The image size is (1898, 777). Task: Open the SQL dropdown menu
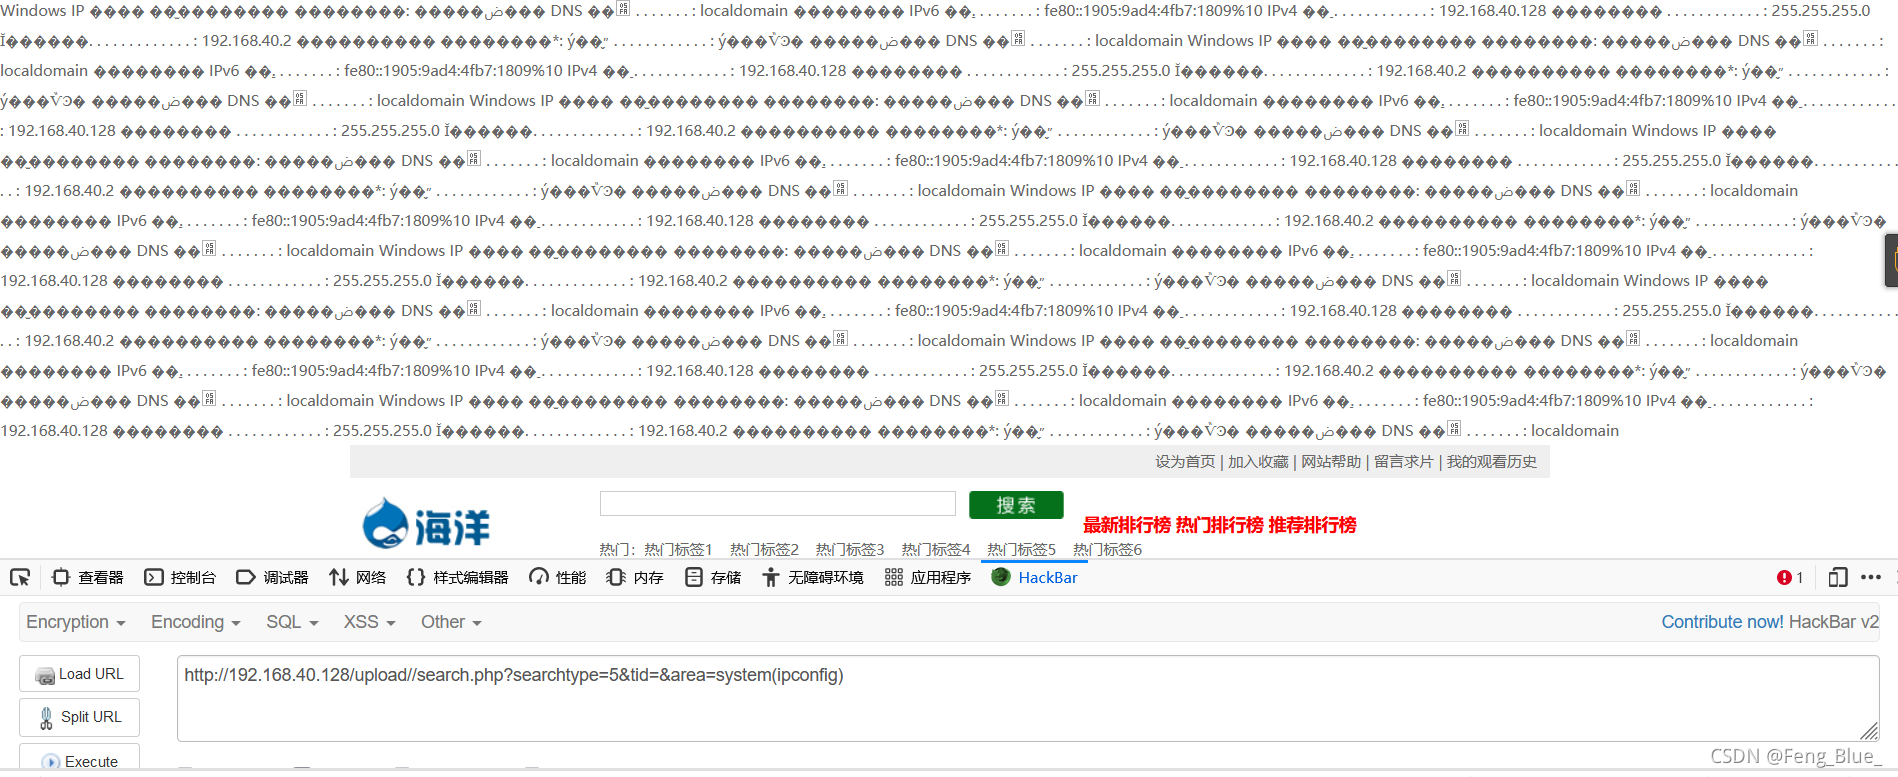(292, 622)
